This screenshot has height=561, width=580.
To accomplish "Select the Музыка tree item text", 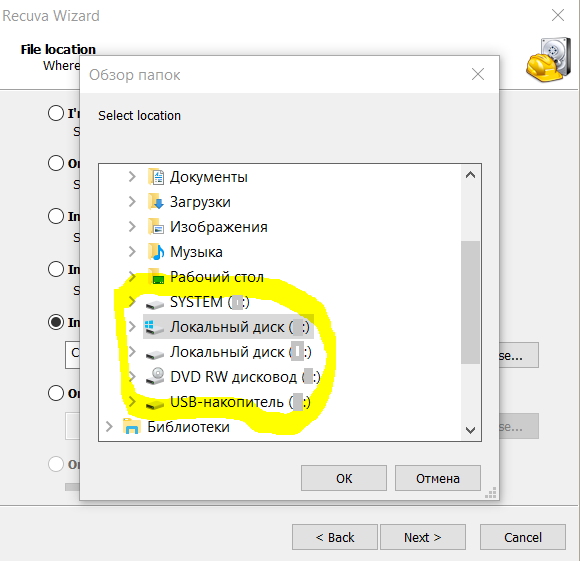I will 196,252.
